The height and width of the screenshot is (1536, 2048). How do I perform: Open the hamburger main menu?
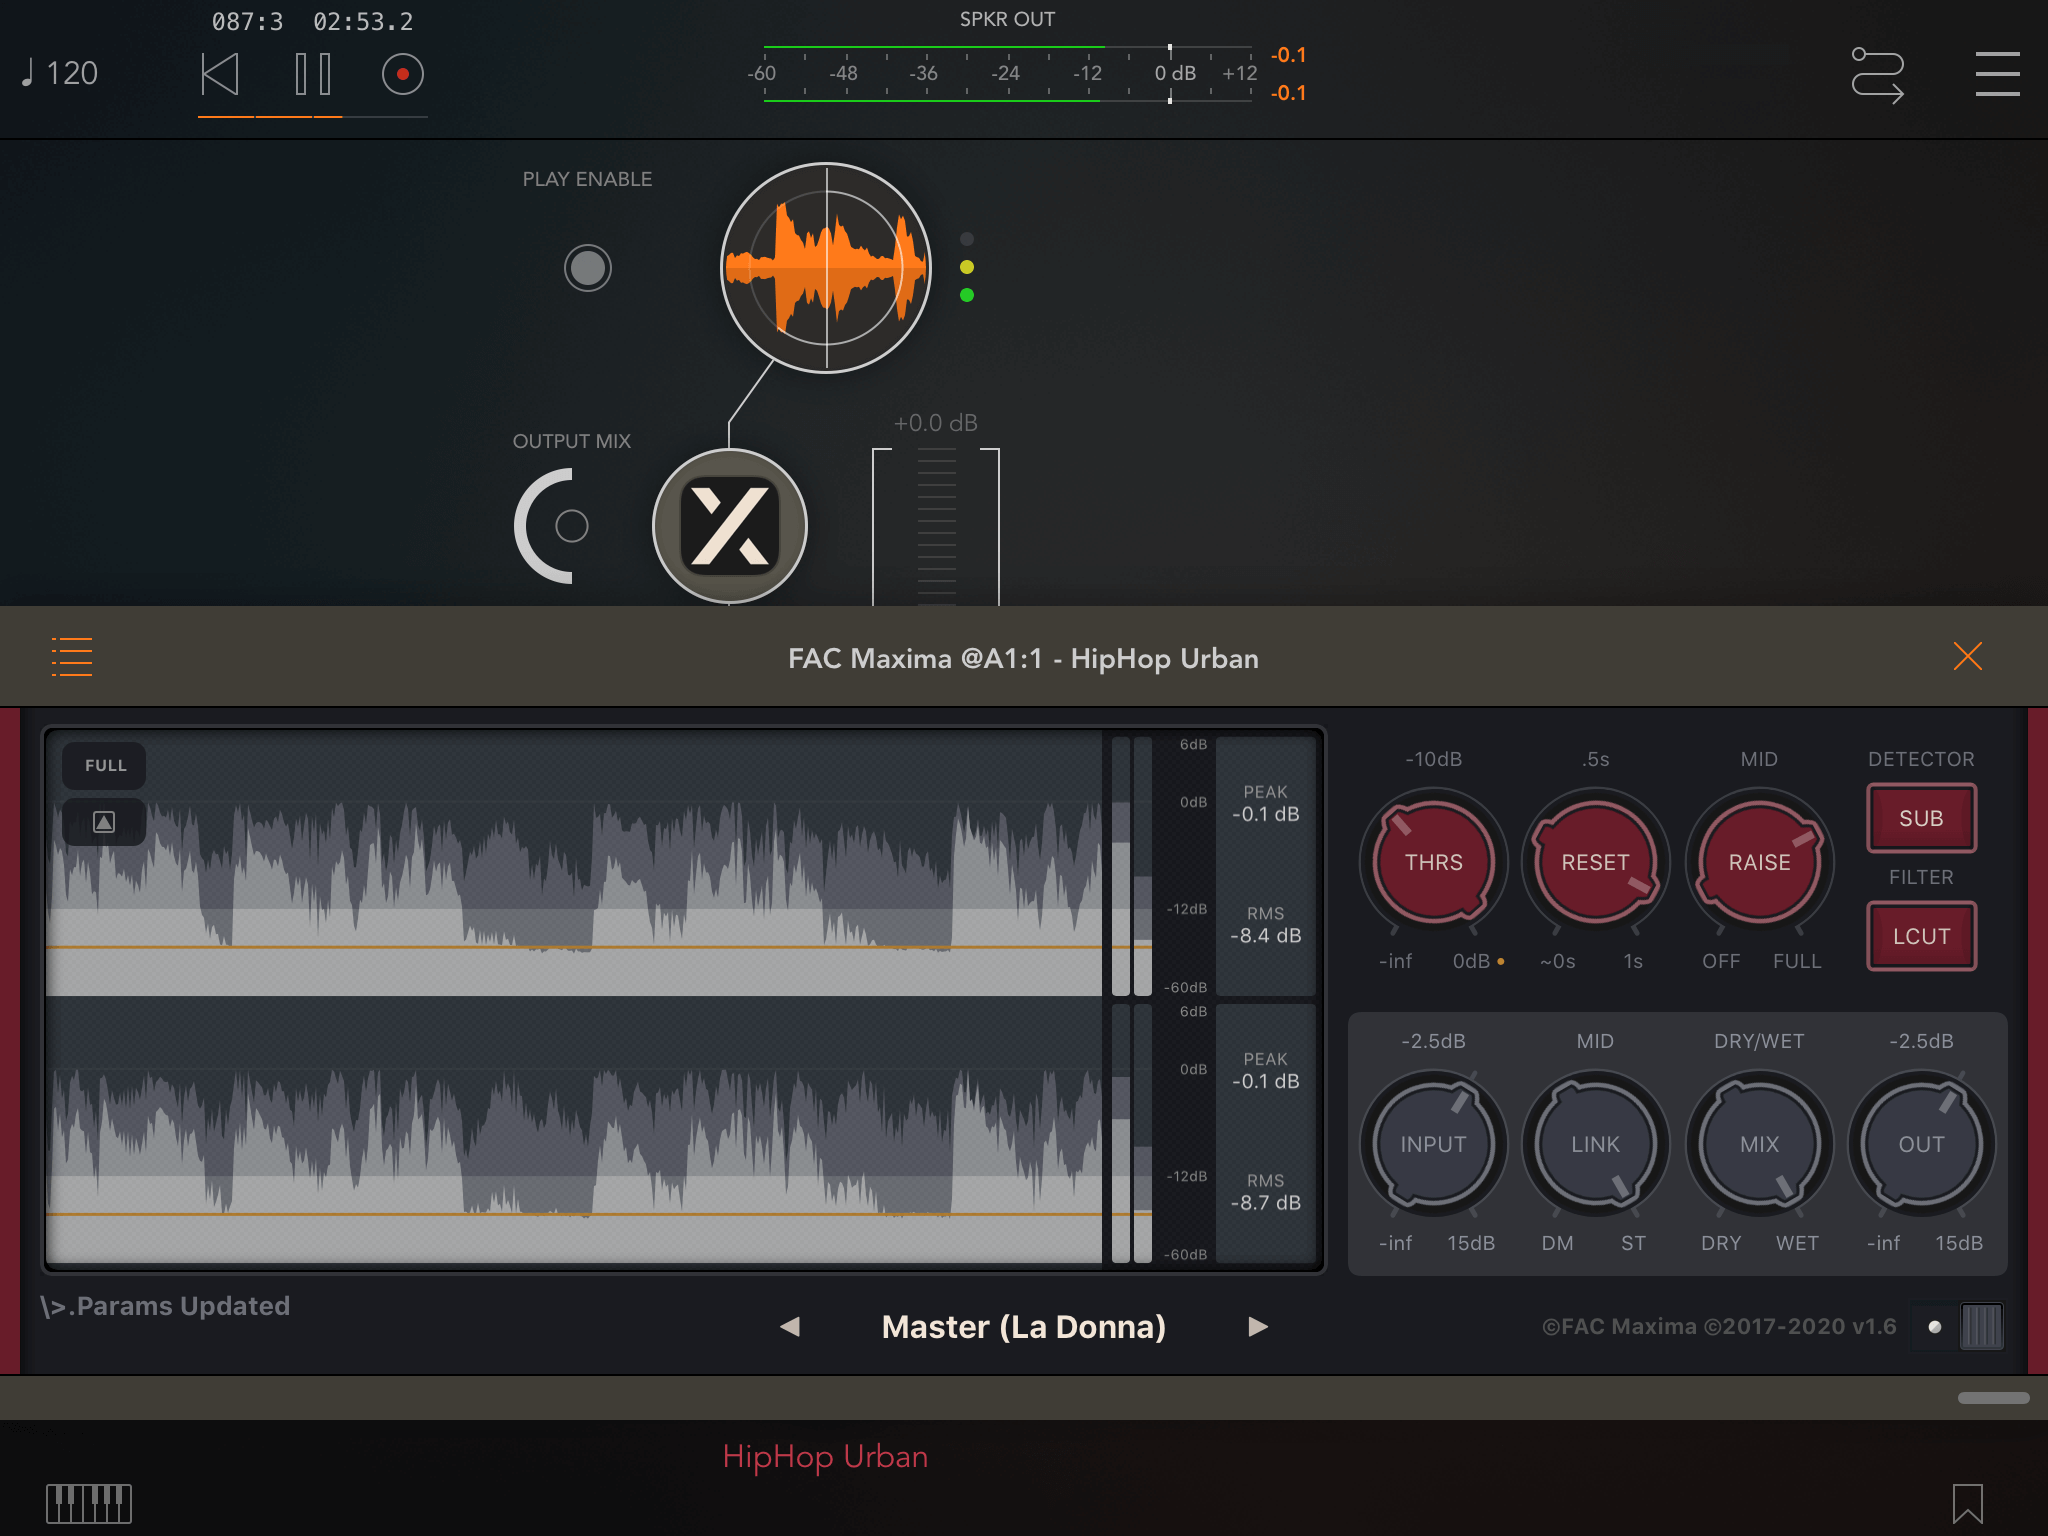coord(1997,74)
